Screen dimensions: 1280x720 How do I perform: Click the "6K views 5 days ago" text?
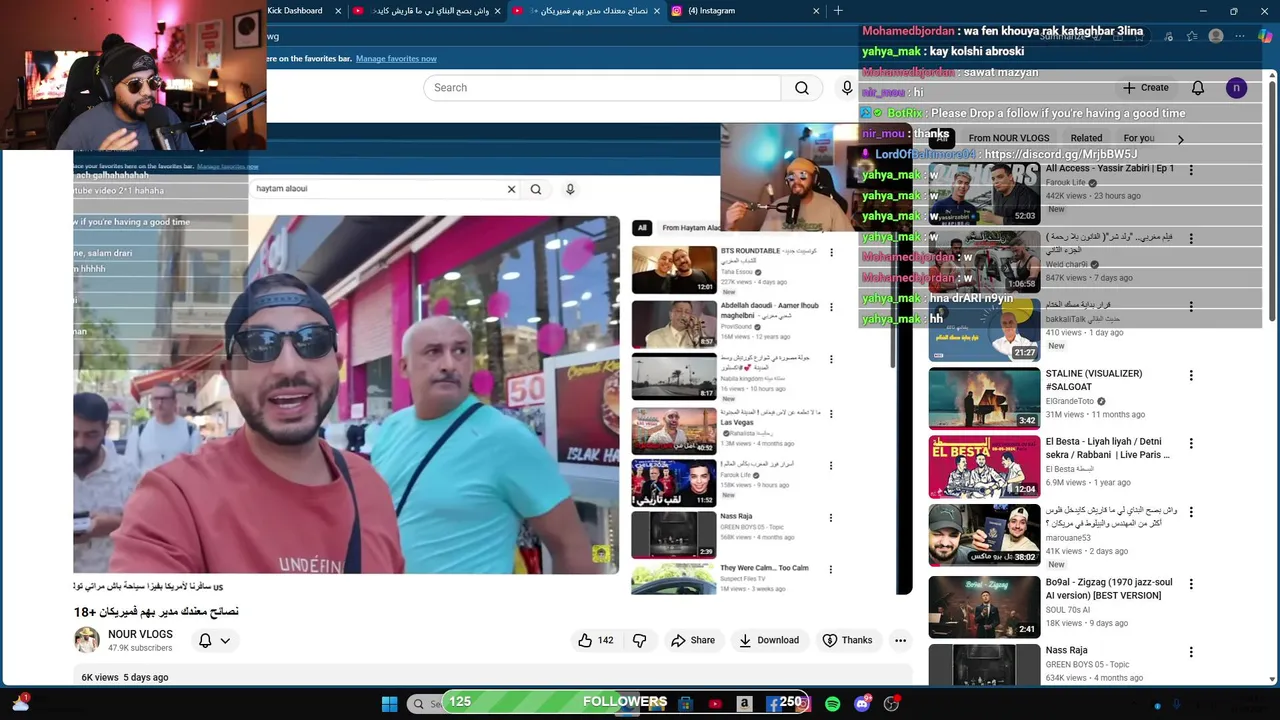[x=125, y=678]
